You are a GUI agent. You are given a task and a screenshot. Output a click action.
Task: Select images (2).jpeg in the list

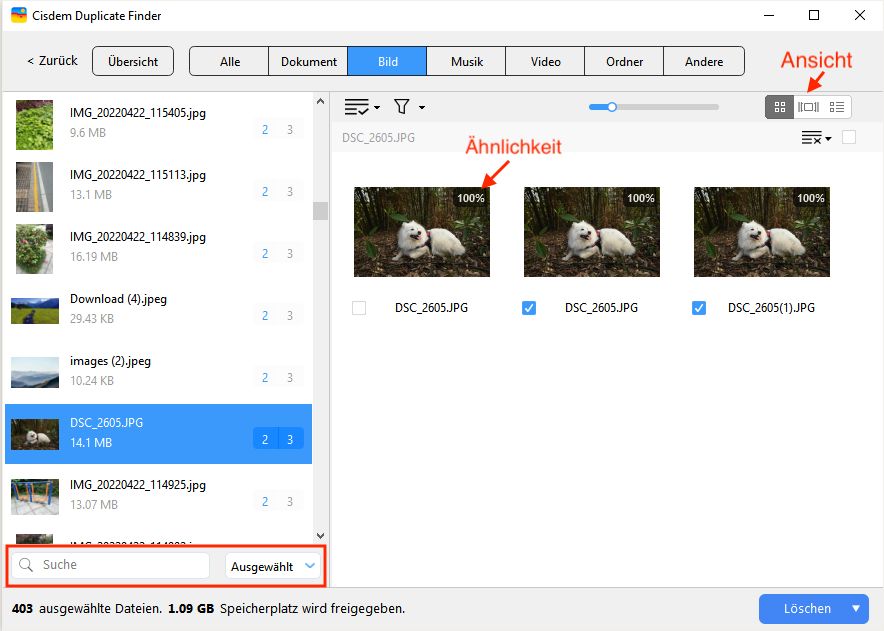(x=158, y=372)
